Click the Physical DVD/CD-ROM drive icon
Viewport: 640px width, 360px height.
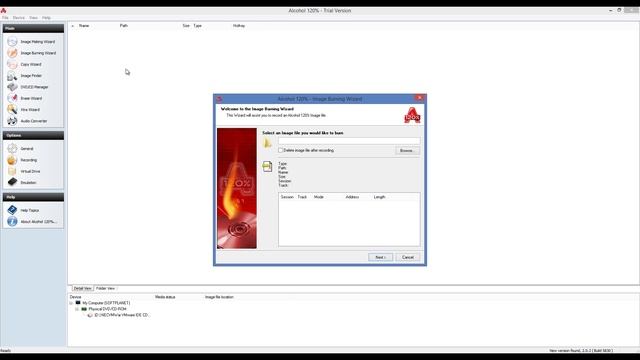pyautogui.click(x=84, y=309)
